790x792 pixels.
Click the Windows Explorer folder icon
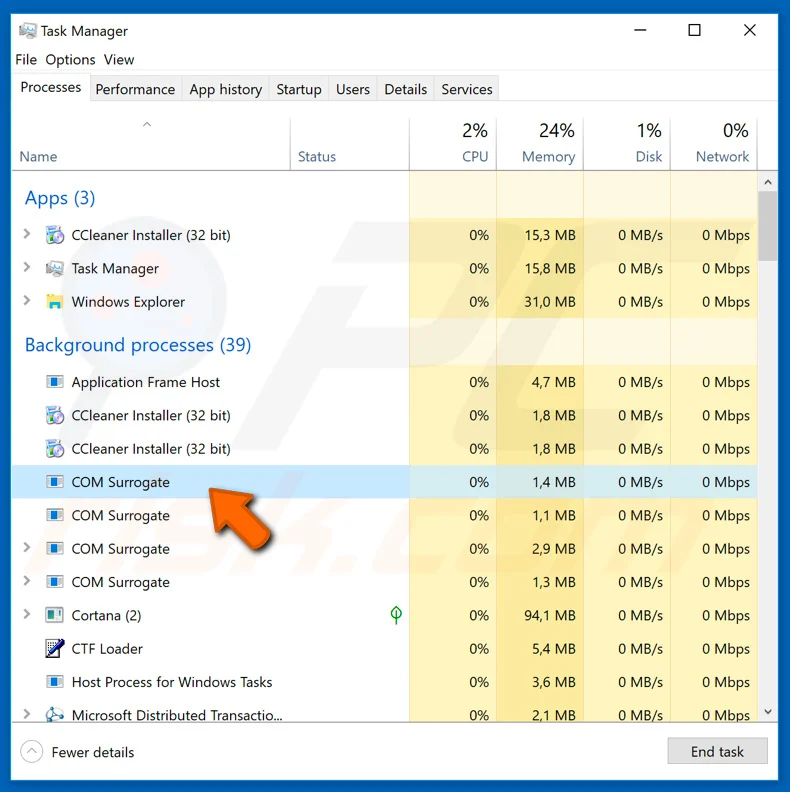point(55,302)
